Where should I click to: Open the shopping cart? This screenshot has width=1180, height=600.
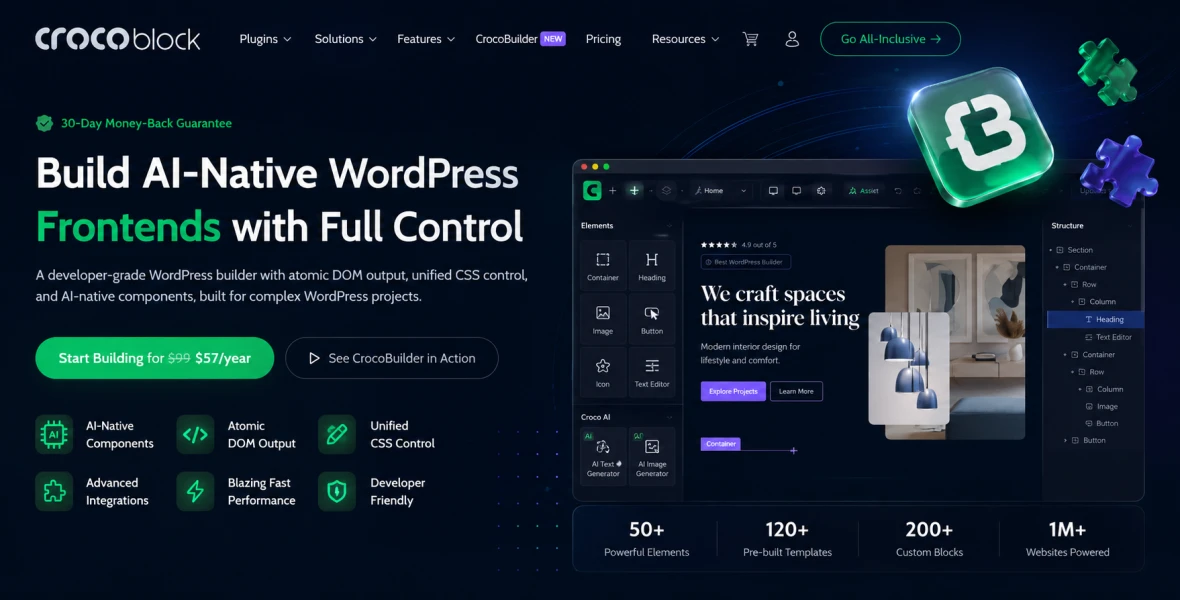[750, 39]
